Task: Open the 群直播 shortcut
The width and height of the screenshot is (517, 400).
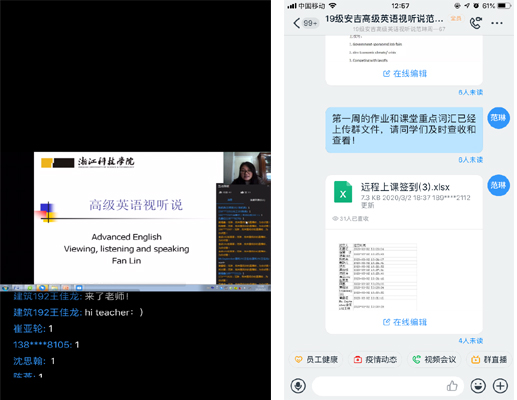Action: pos(489,359)
